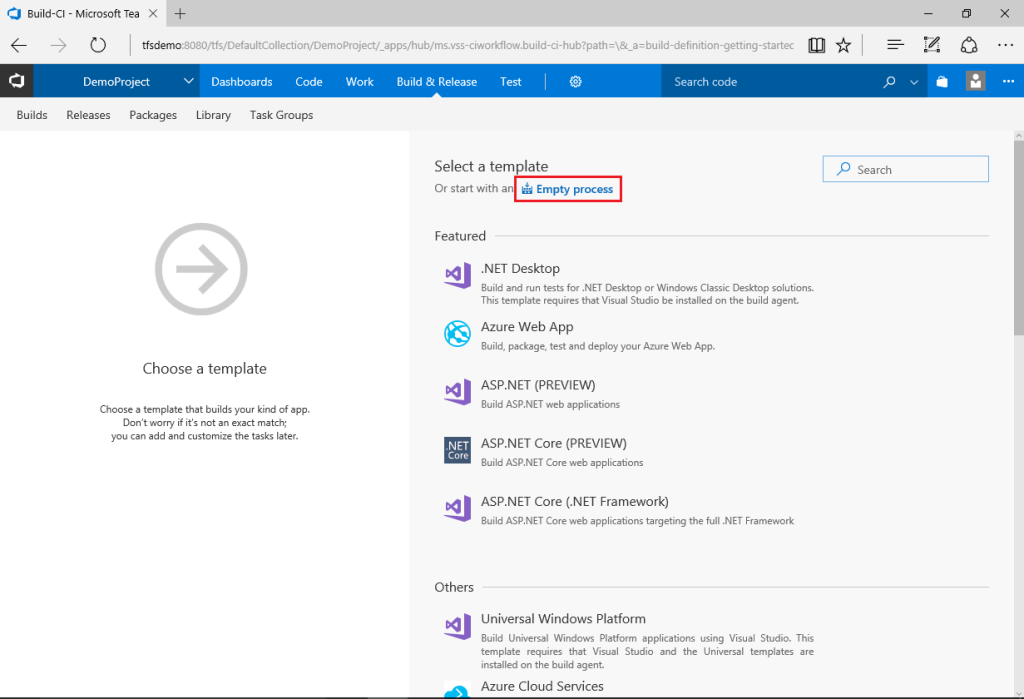The image size is (1024, 699).
Task: Switch to the Build & Release tab
Action: click(436, 81)
